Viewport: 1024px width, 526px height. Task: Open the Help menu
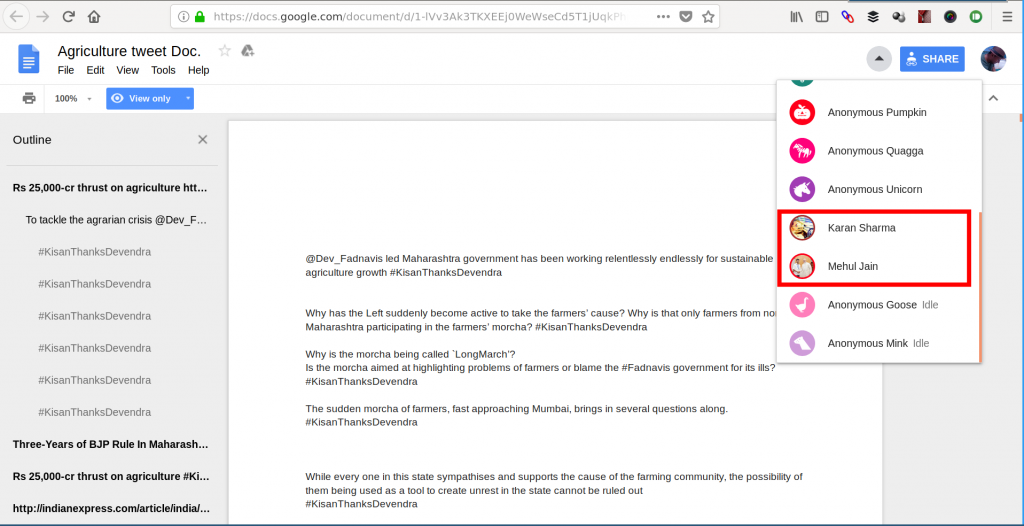(x=199, y=70)
